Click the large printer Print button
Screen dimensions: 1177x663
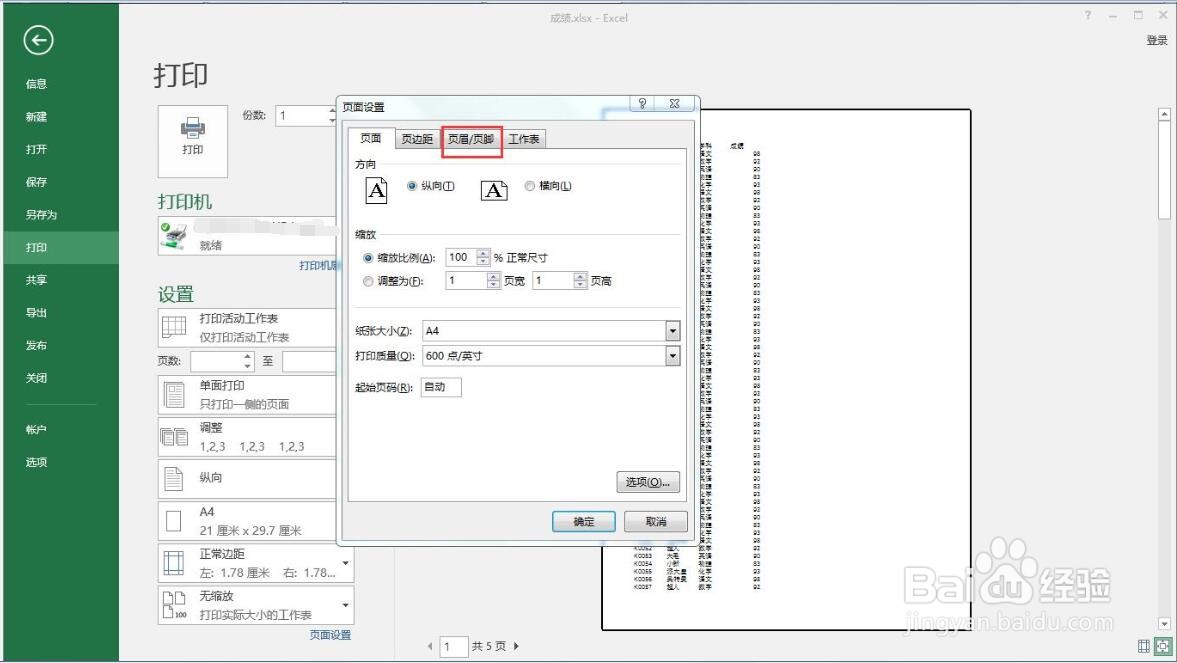[193, 140]
